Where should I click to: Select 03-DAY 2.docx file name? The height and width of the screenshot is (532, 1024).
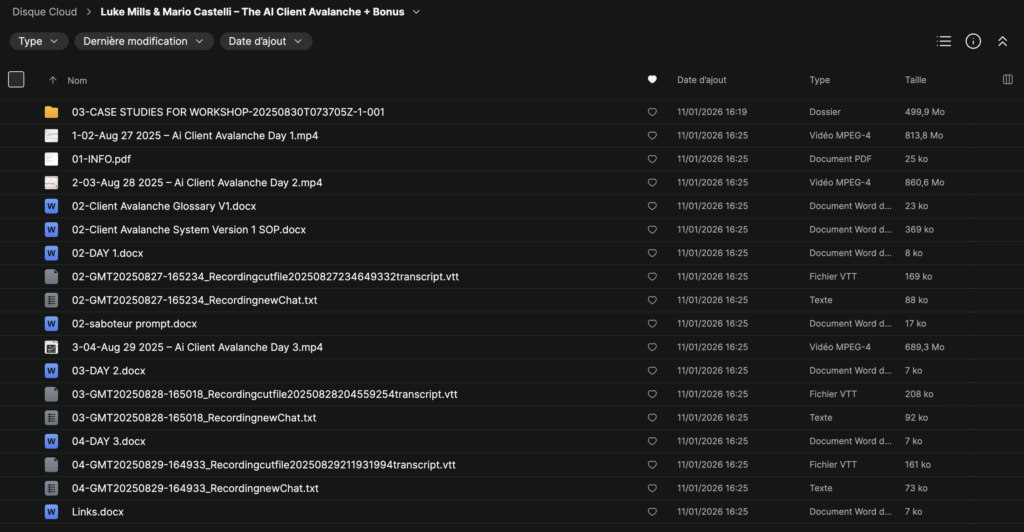click(108, 371)
